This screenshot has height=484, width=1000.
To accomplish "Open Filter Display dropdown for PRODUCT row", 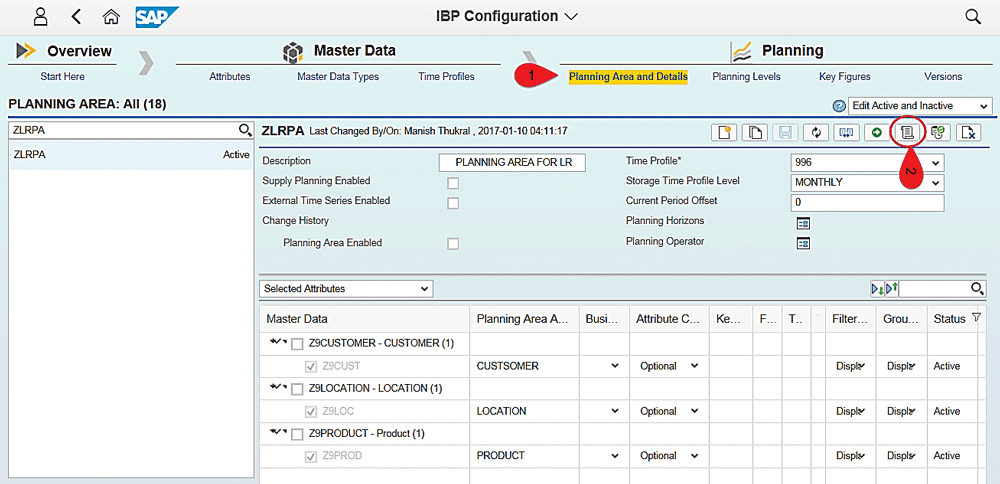I will tap(850, 457).
